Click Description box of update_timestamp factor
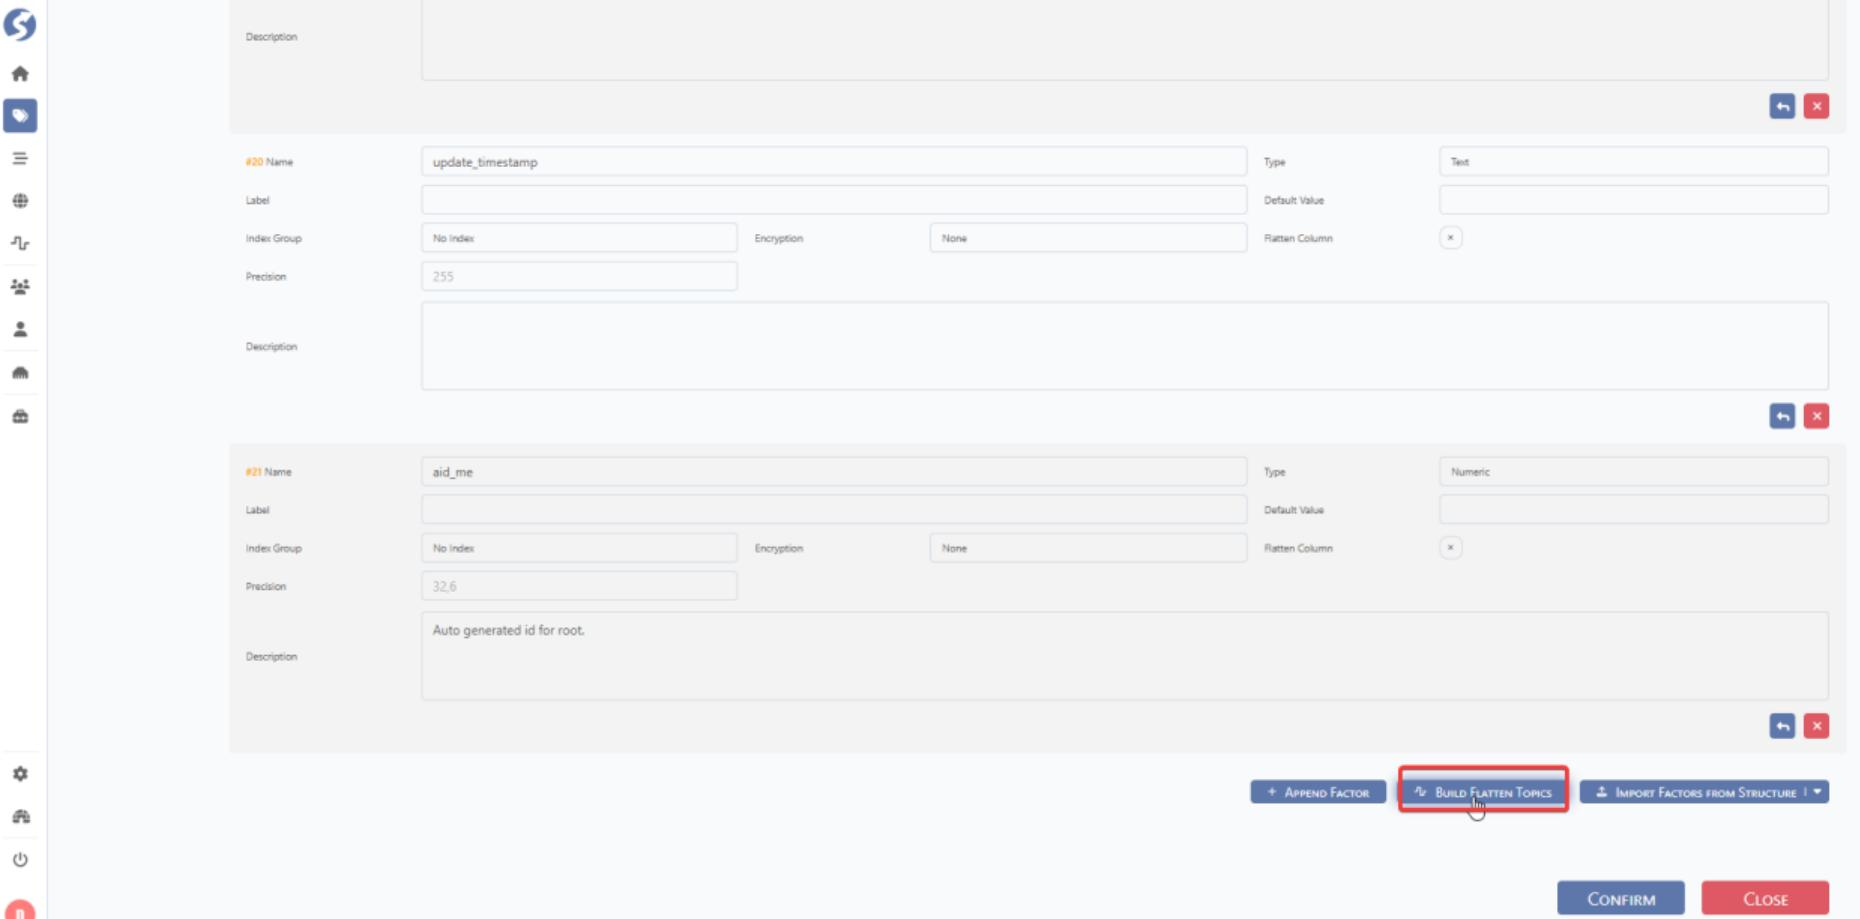This screenshot has width=1860, height=919. click(1125, 346)
